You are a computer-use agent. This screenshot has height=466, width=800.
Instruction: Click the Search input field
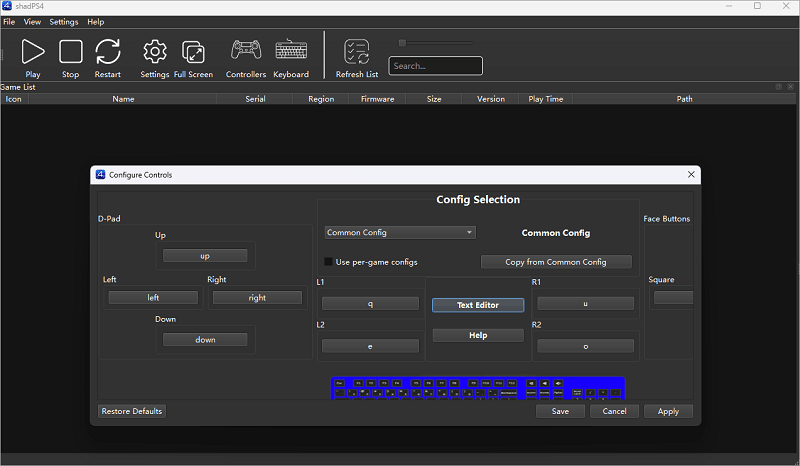(436, 66)
